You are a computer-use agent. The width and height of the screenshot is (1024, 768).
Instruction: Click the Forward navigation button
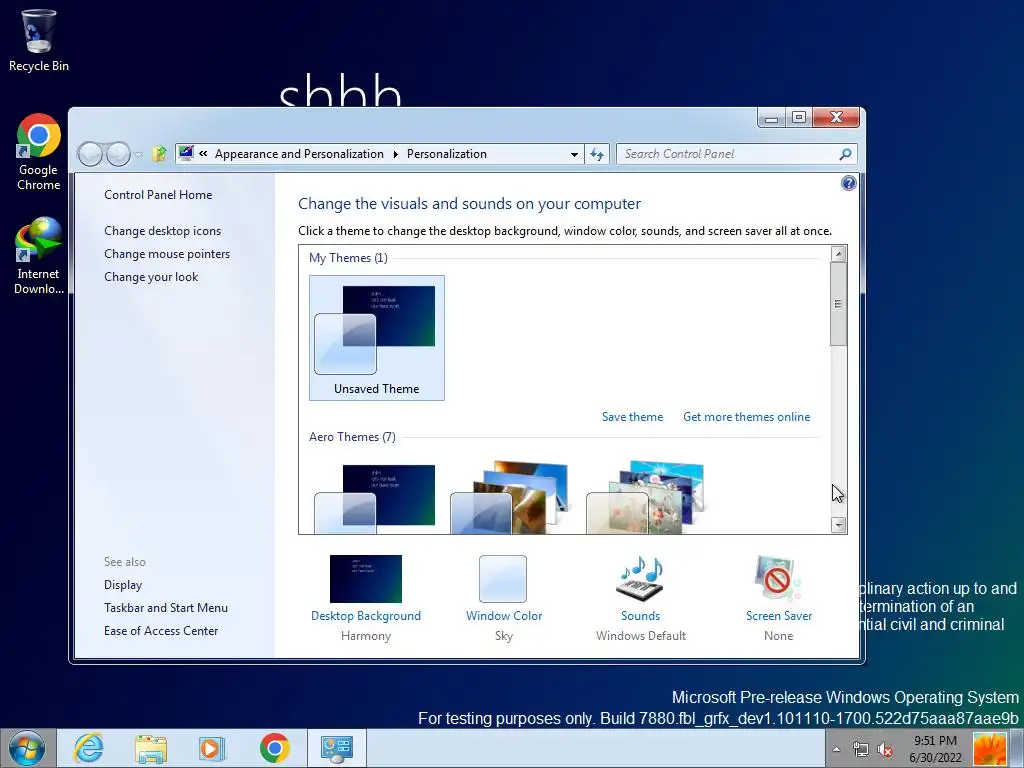click(x=118, y=154)
